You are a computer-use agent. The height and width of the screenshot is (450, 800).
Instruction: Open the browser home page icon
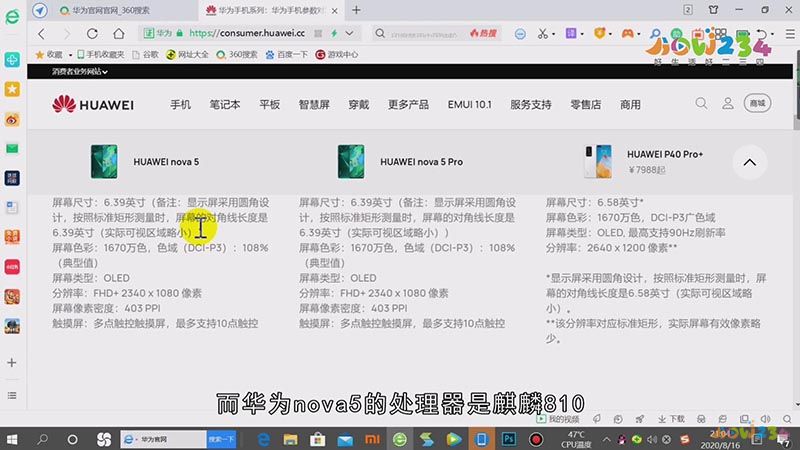coord(119,34)
